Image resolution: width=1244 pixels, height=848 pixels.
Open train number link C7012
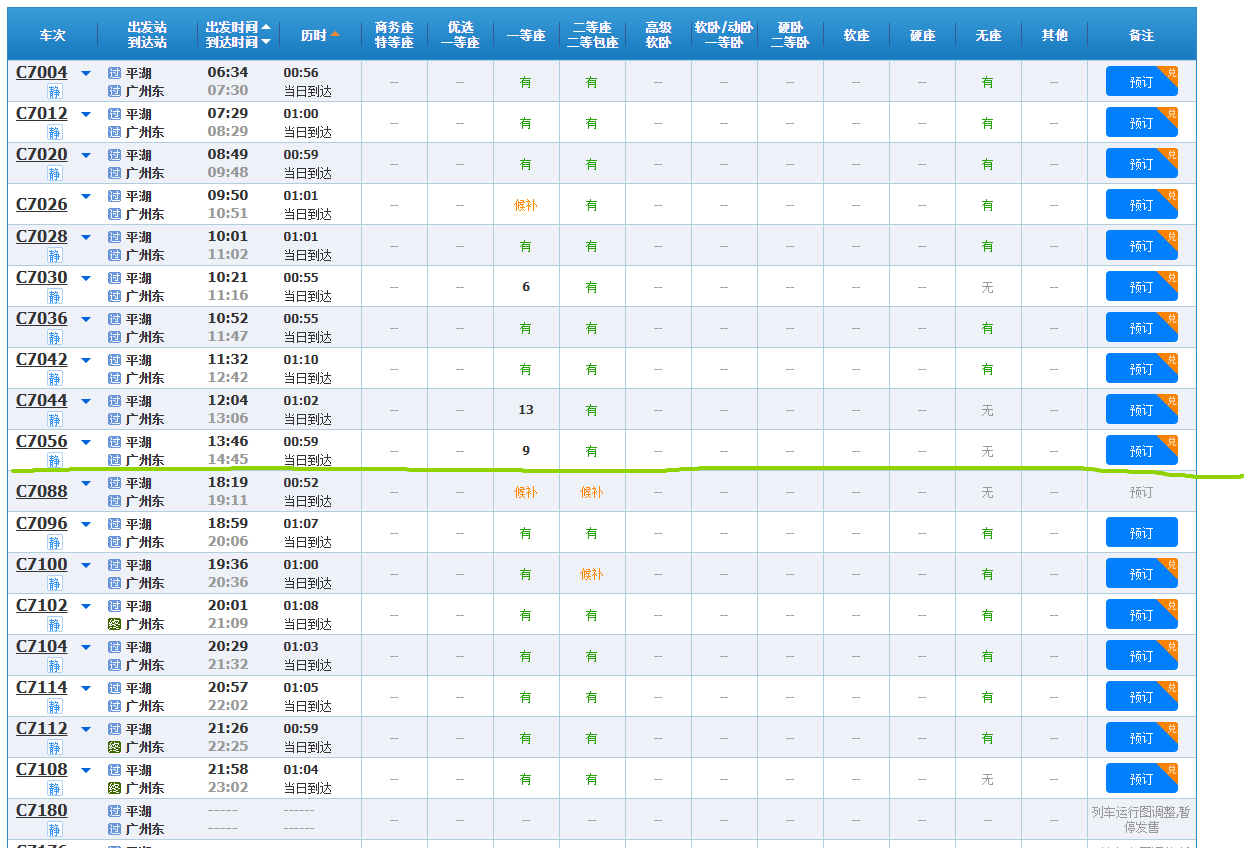click(x=42, y=113)
